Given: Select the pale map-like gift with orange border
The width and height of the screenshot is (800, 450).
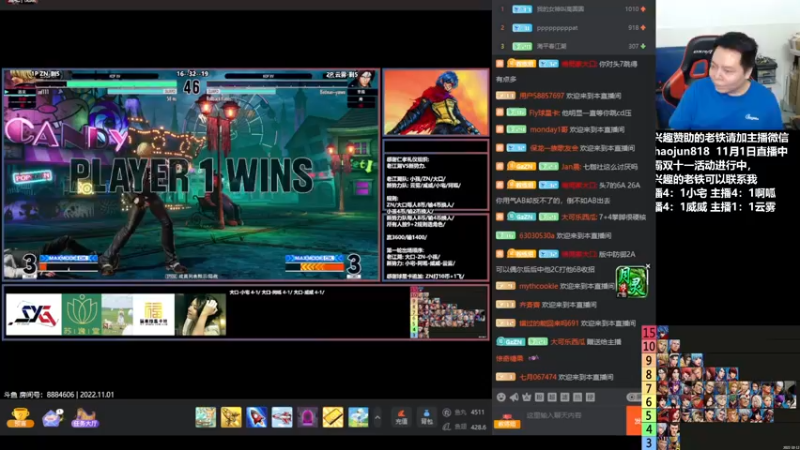Looking at the screenshot, I should point(206,417).
